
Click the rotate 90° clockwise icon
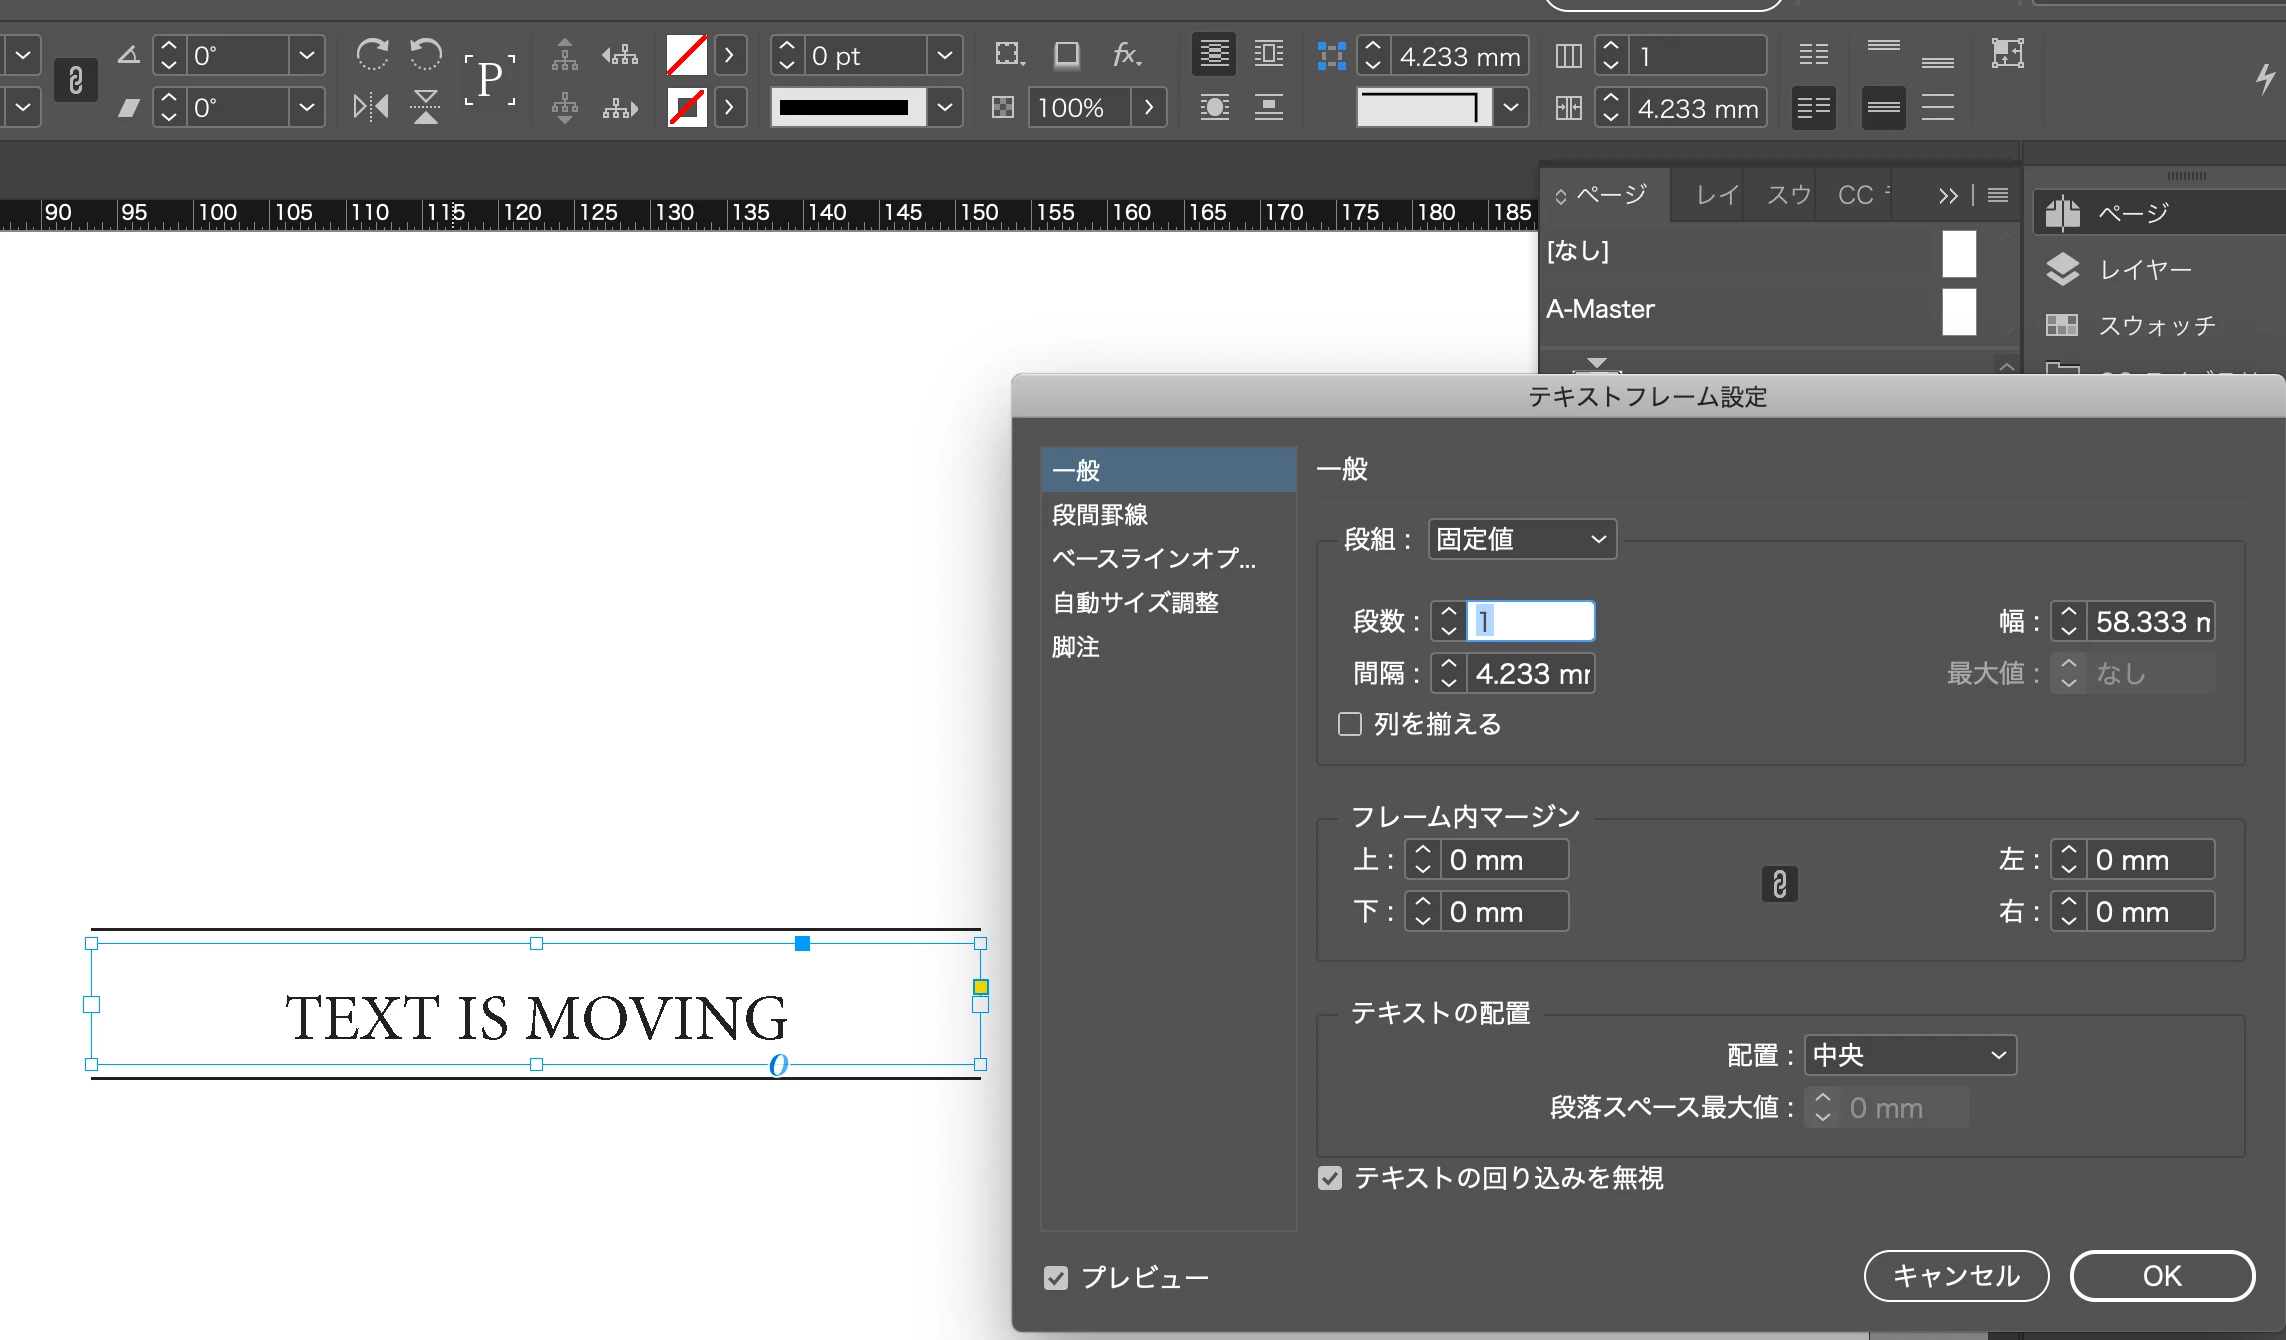click(x=372, y=54)
